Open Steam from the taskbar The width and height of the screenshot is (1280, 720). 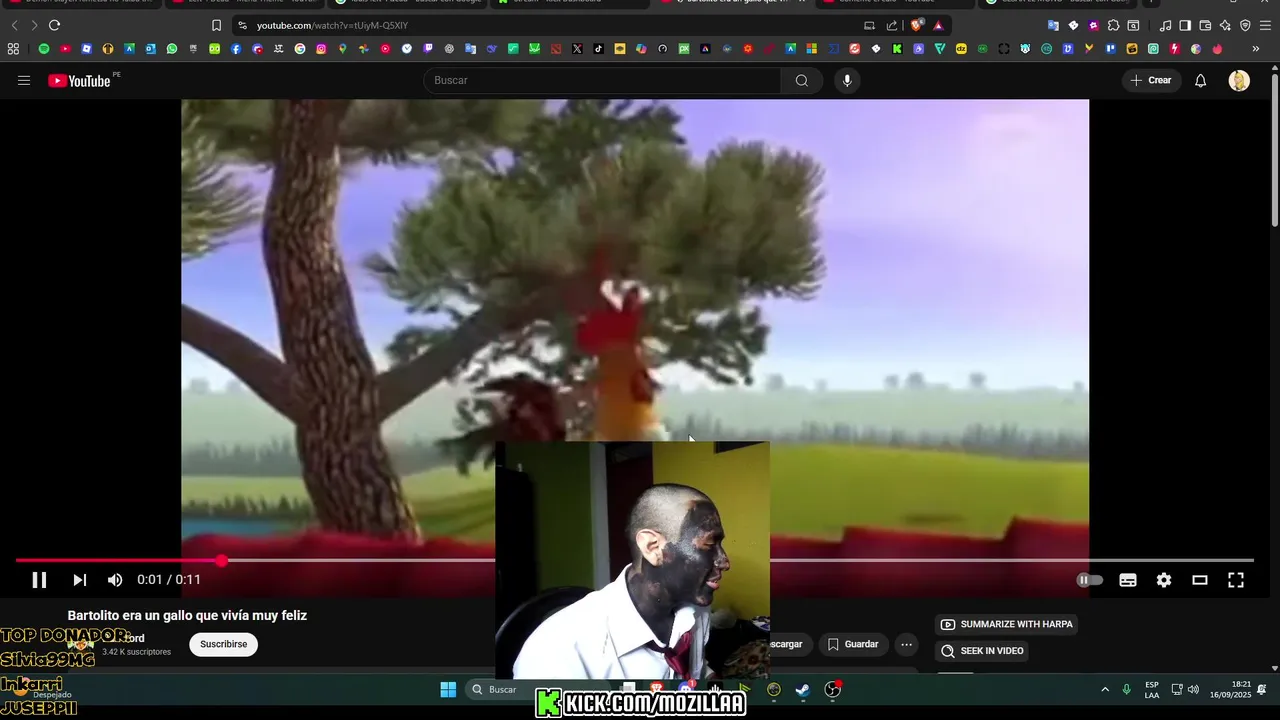pyautogui.click(x=802, y=690)
